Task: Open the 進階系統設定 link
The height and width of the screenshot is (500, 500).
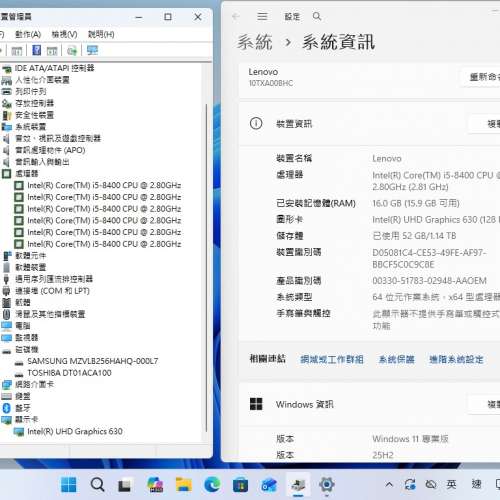Action: tap(456, 360)
